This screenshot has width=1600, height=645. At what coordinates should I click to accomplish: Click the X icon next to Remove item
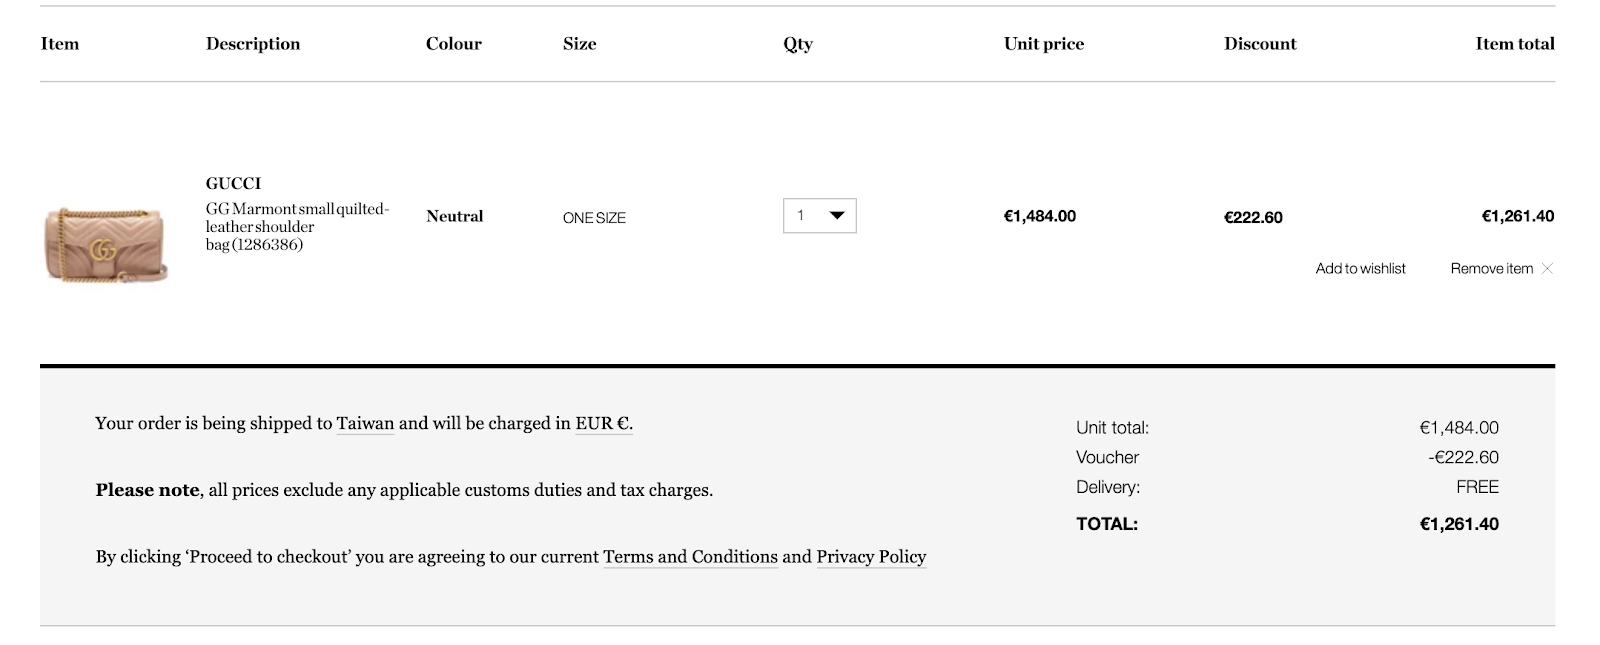coord(1547,268)
